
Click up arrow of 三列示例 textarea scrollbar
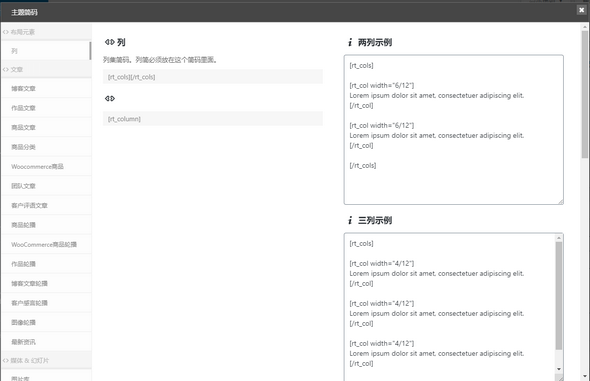(x=559, y=238)
